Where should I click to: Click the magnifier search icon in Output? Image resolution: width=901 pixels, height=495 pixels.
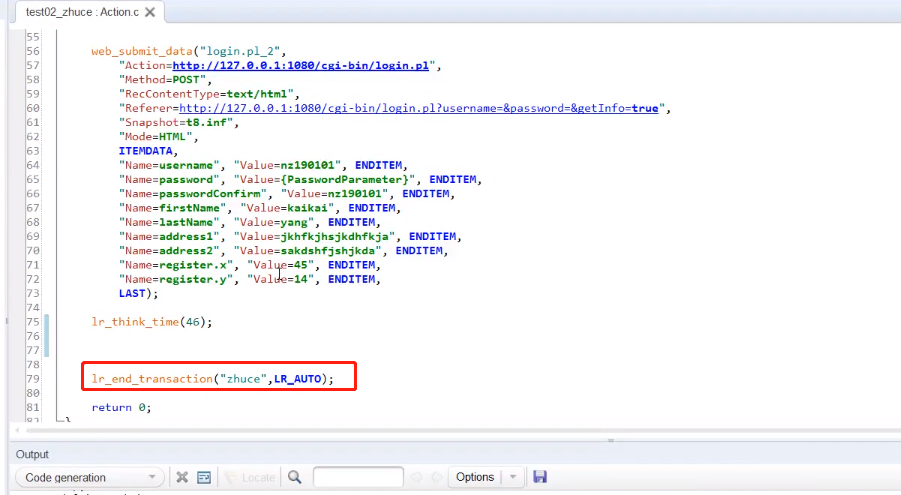coord(294,477)
